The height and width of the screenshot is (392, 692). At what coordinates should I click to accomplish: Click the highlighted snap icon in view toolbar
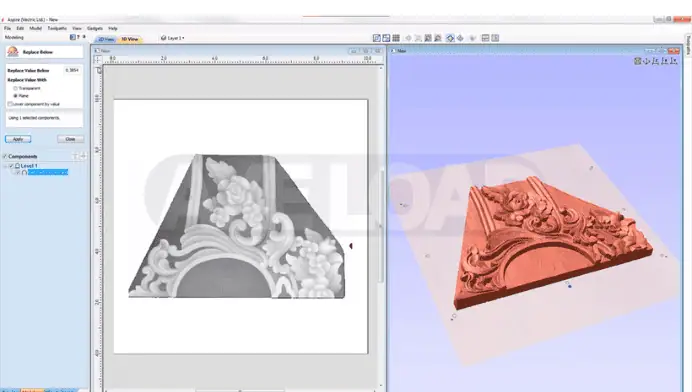click(450, 38)
